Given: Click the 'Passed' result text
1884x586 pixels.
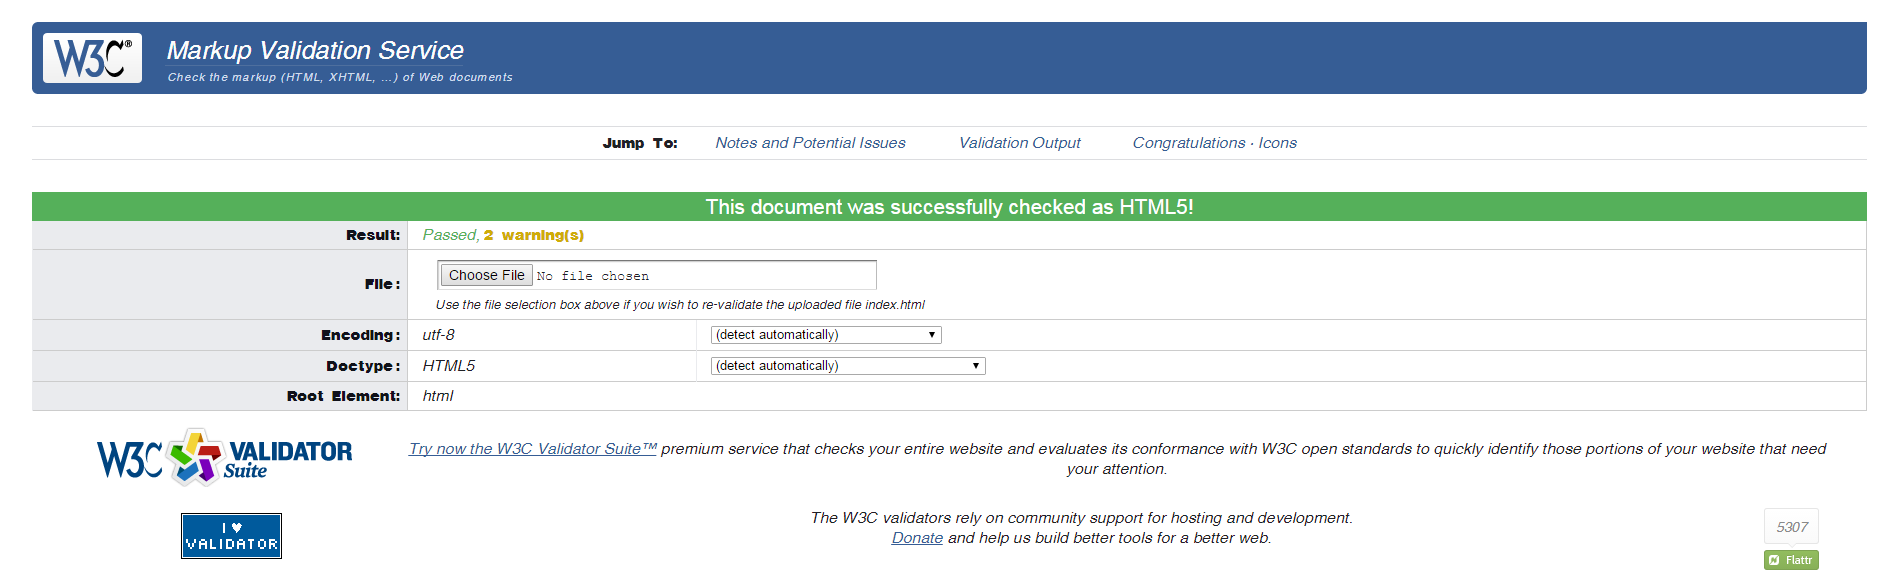Looking at the screenshot, I should point(448,235).
